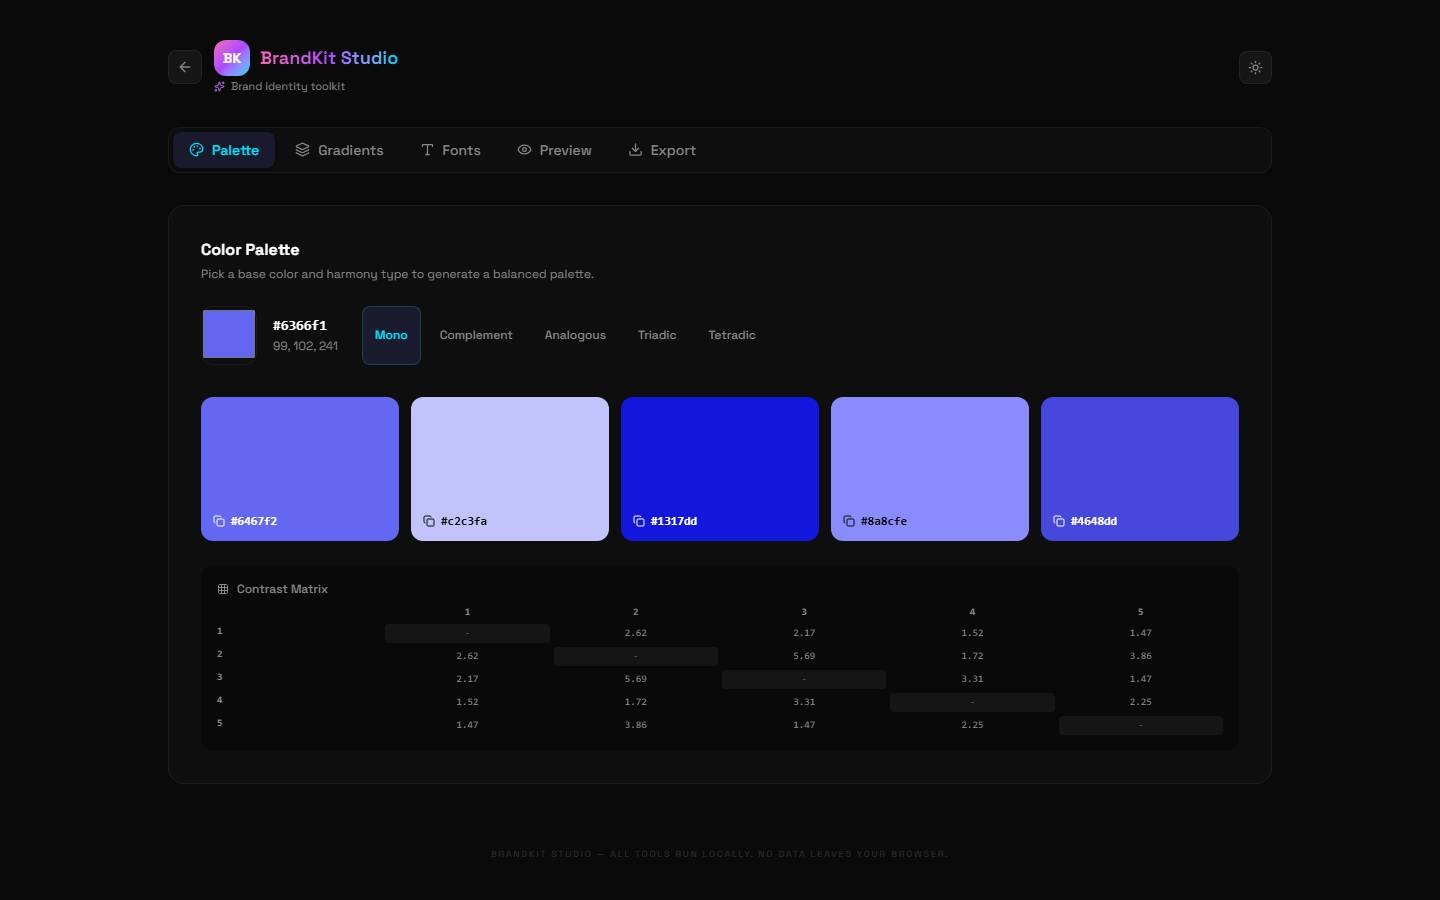Viewport: 1440px width, 900px height.
Task: Click the RGB value 99, 102, 241
Action: (x=305, y=346)
